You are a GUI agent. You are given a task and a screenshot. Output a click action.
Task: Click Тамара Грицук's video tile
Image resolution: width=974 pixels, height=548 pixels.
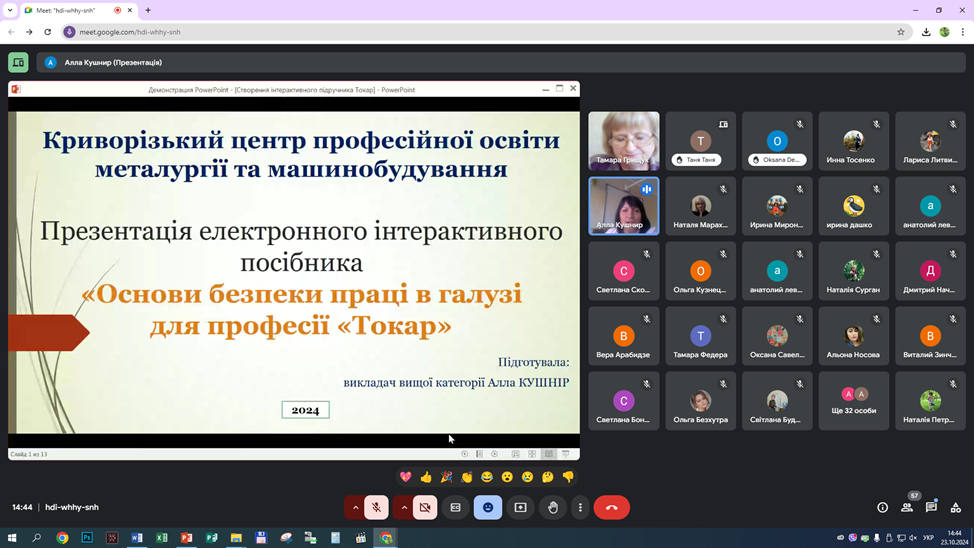[623, 141]
